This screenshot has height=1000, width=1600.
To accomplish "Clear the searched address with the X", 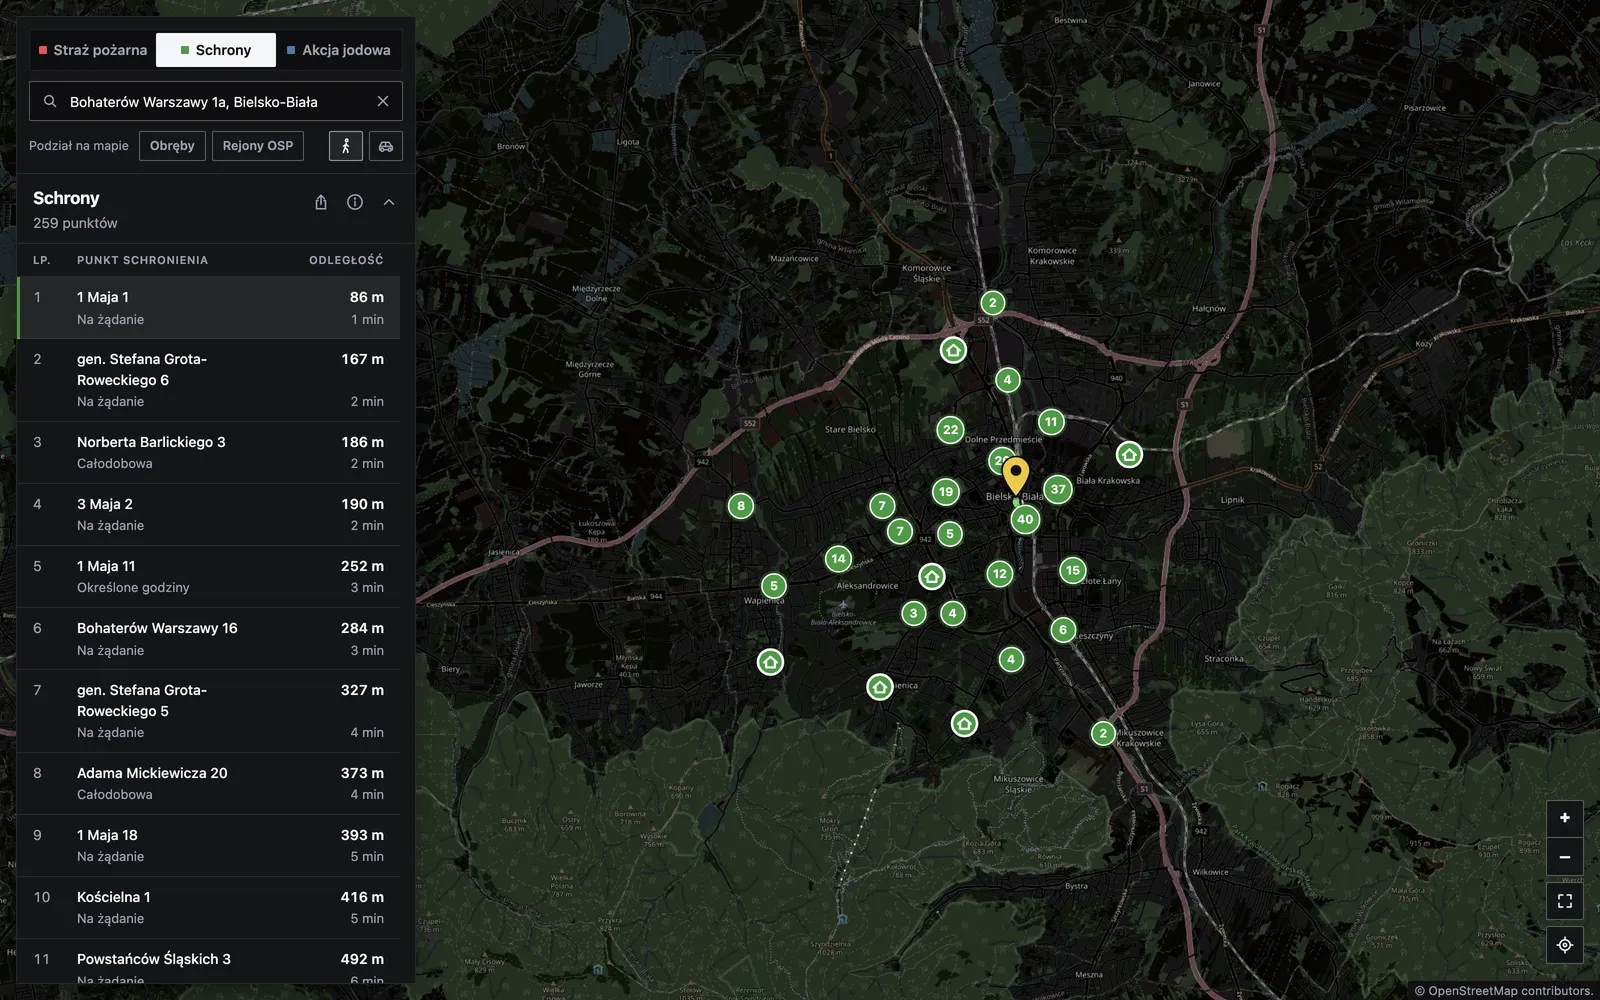I will coord(383,101).
